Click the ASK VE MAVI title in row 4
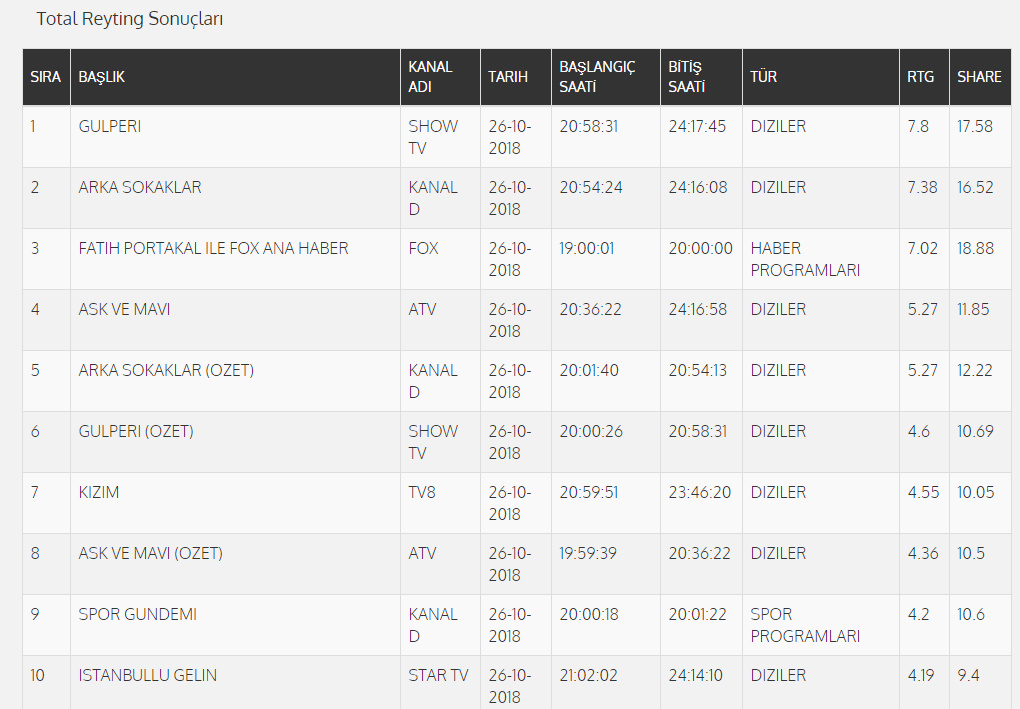 point(124,310)
